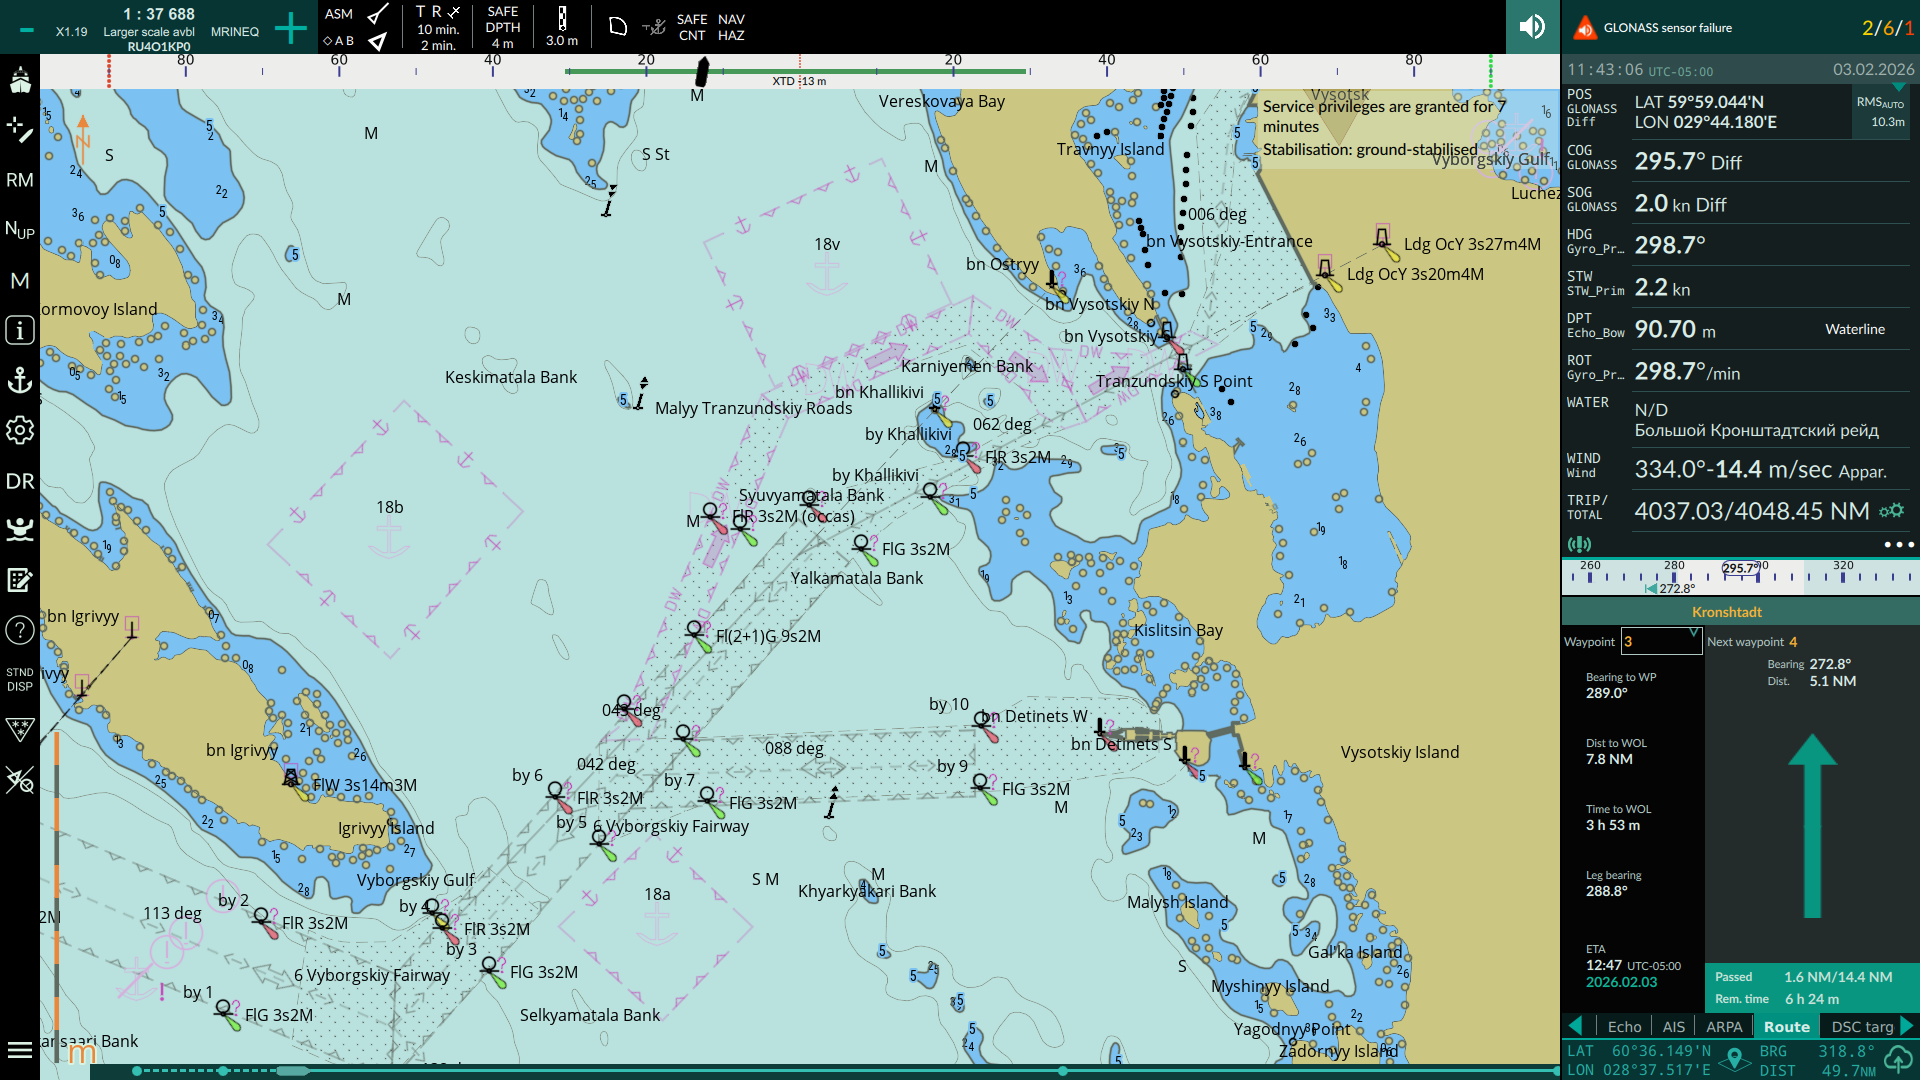Zoom in chart with the plus button
Screen dimensions: 1920x1080
pos(290,28)
